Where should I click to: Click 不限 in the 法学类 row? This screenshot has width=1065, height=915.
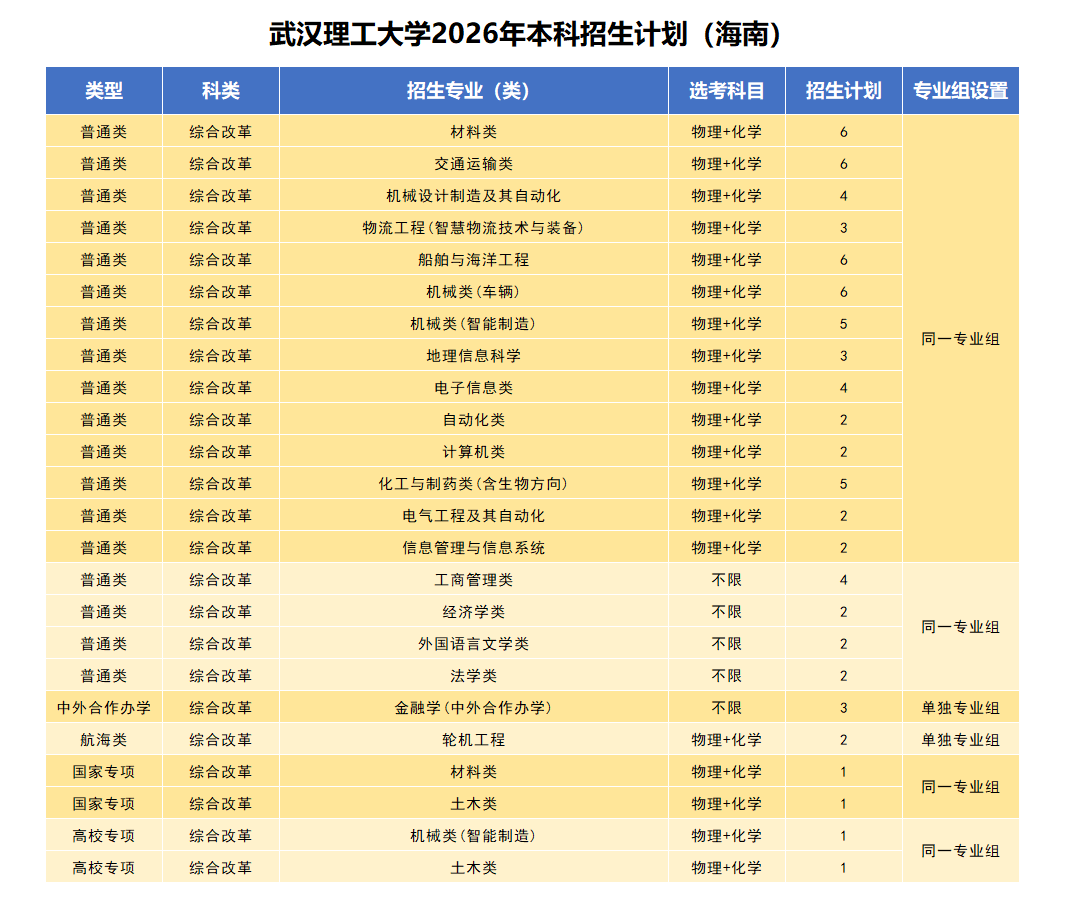click(727, 675)
